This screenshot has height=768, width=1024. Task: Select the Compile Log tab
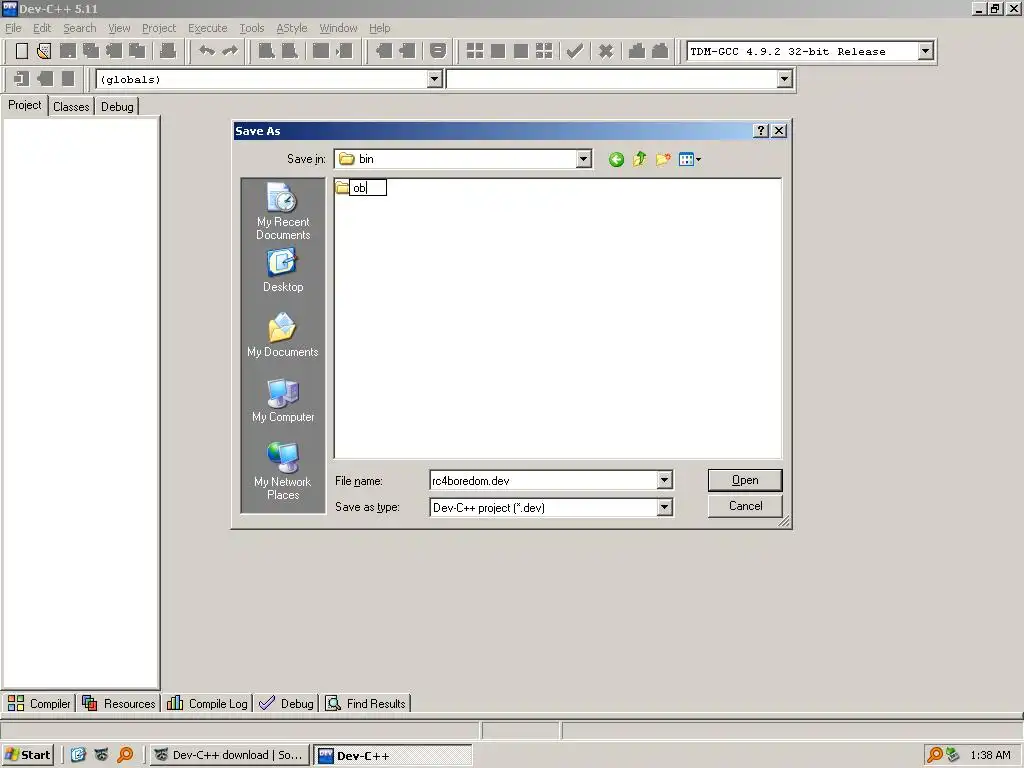pos(207,703)
